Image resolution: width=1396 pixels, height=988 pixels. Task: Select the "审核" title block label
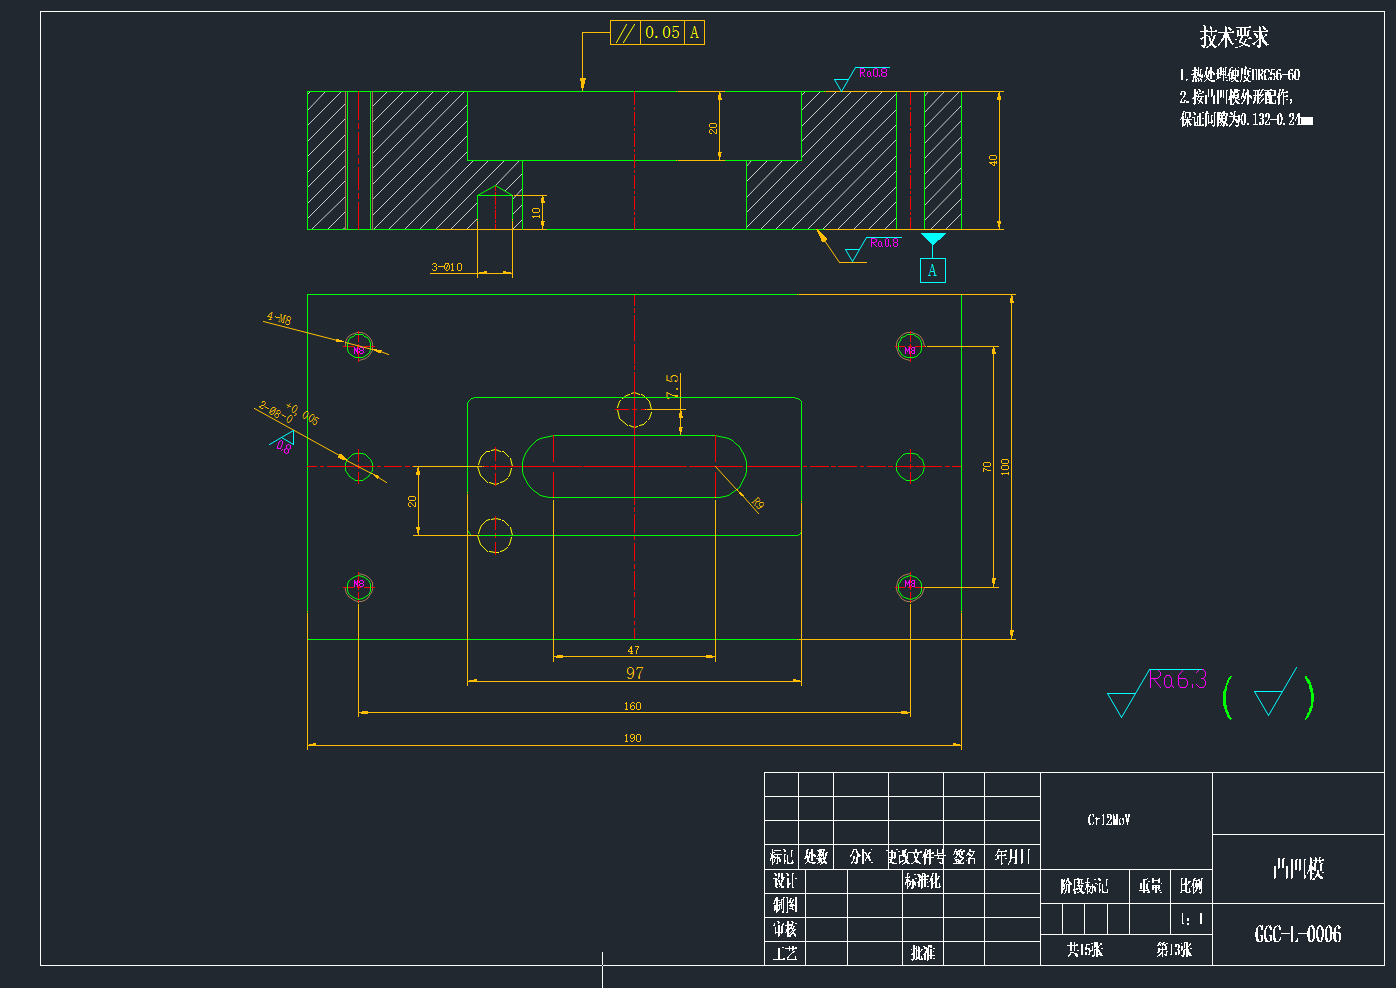pyautogui.click(x=785, y=929)
